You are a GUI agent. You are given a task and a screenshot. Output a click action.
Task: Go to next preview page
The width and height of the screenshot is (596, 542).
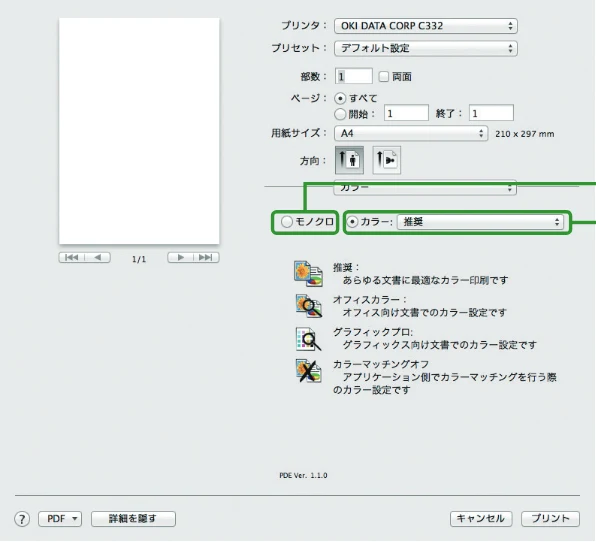tap(181, 257)
